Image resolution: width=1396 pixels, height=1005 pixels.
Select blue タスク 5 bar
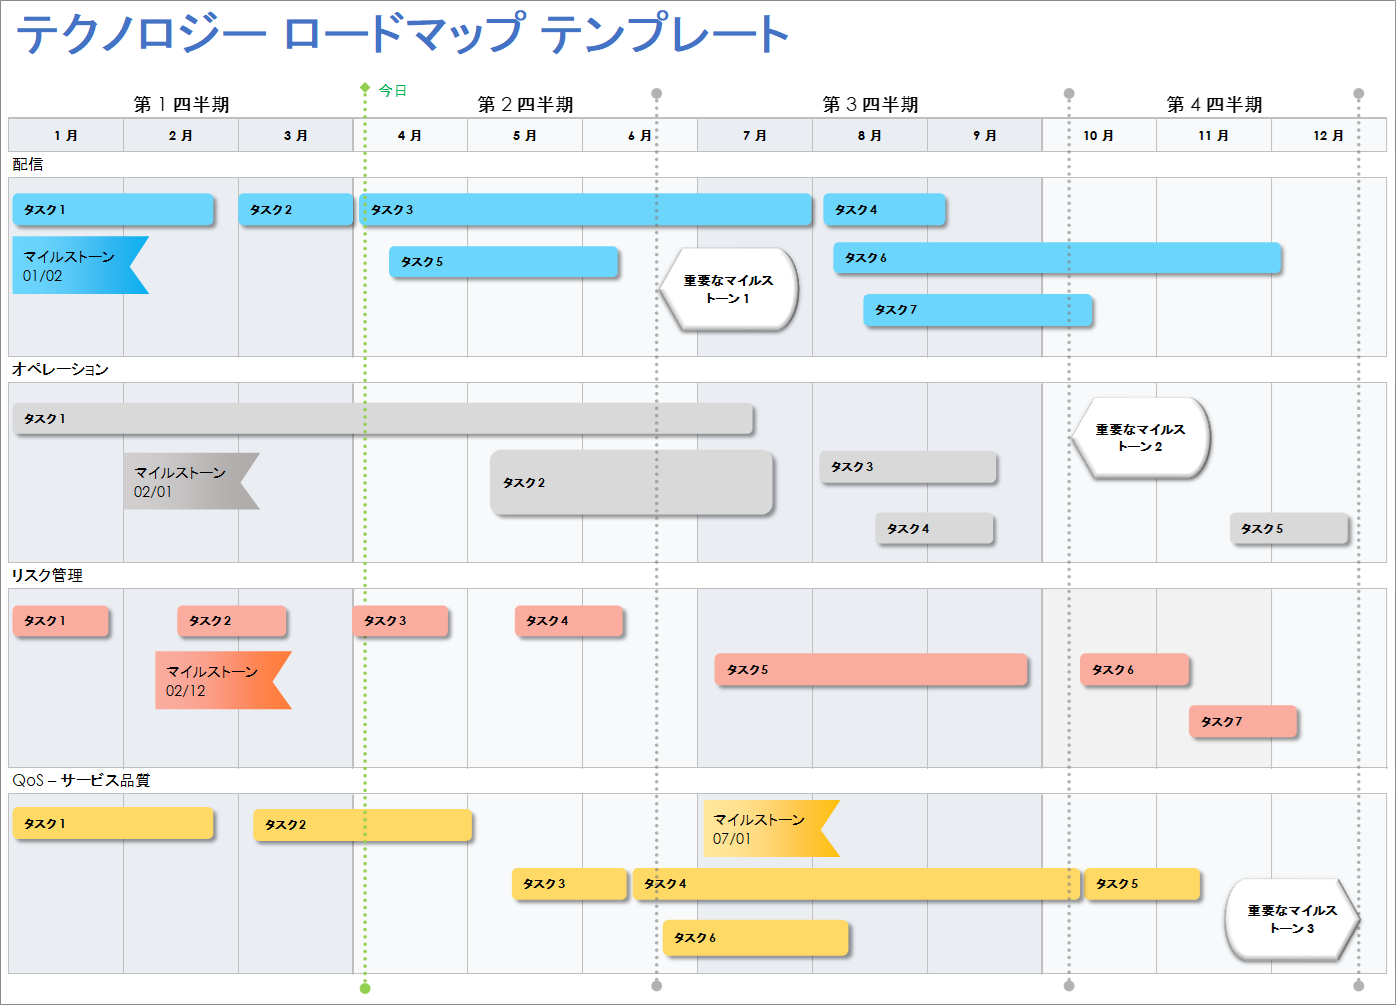[504, 262]
